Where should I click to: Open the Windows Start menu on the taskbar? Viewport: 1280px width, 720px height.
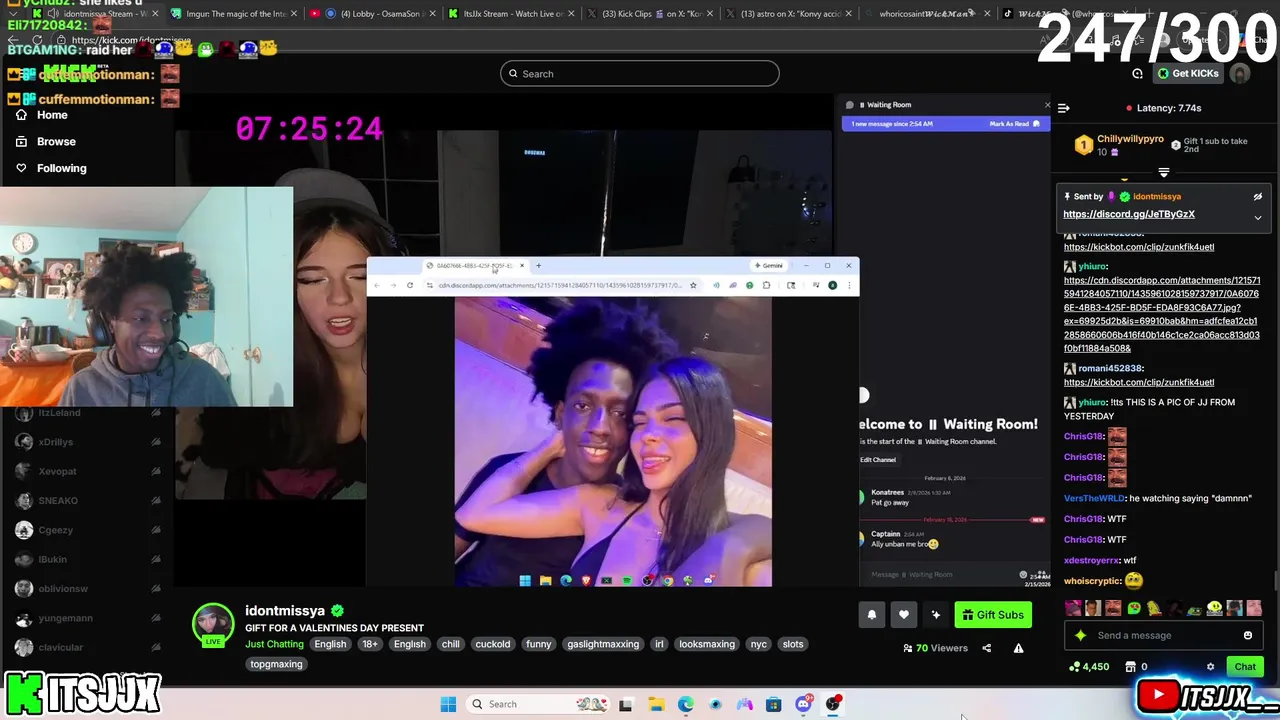tap(448, 704)
